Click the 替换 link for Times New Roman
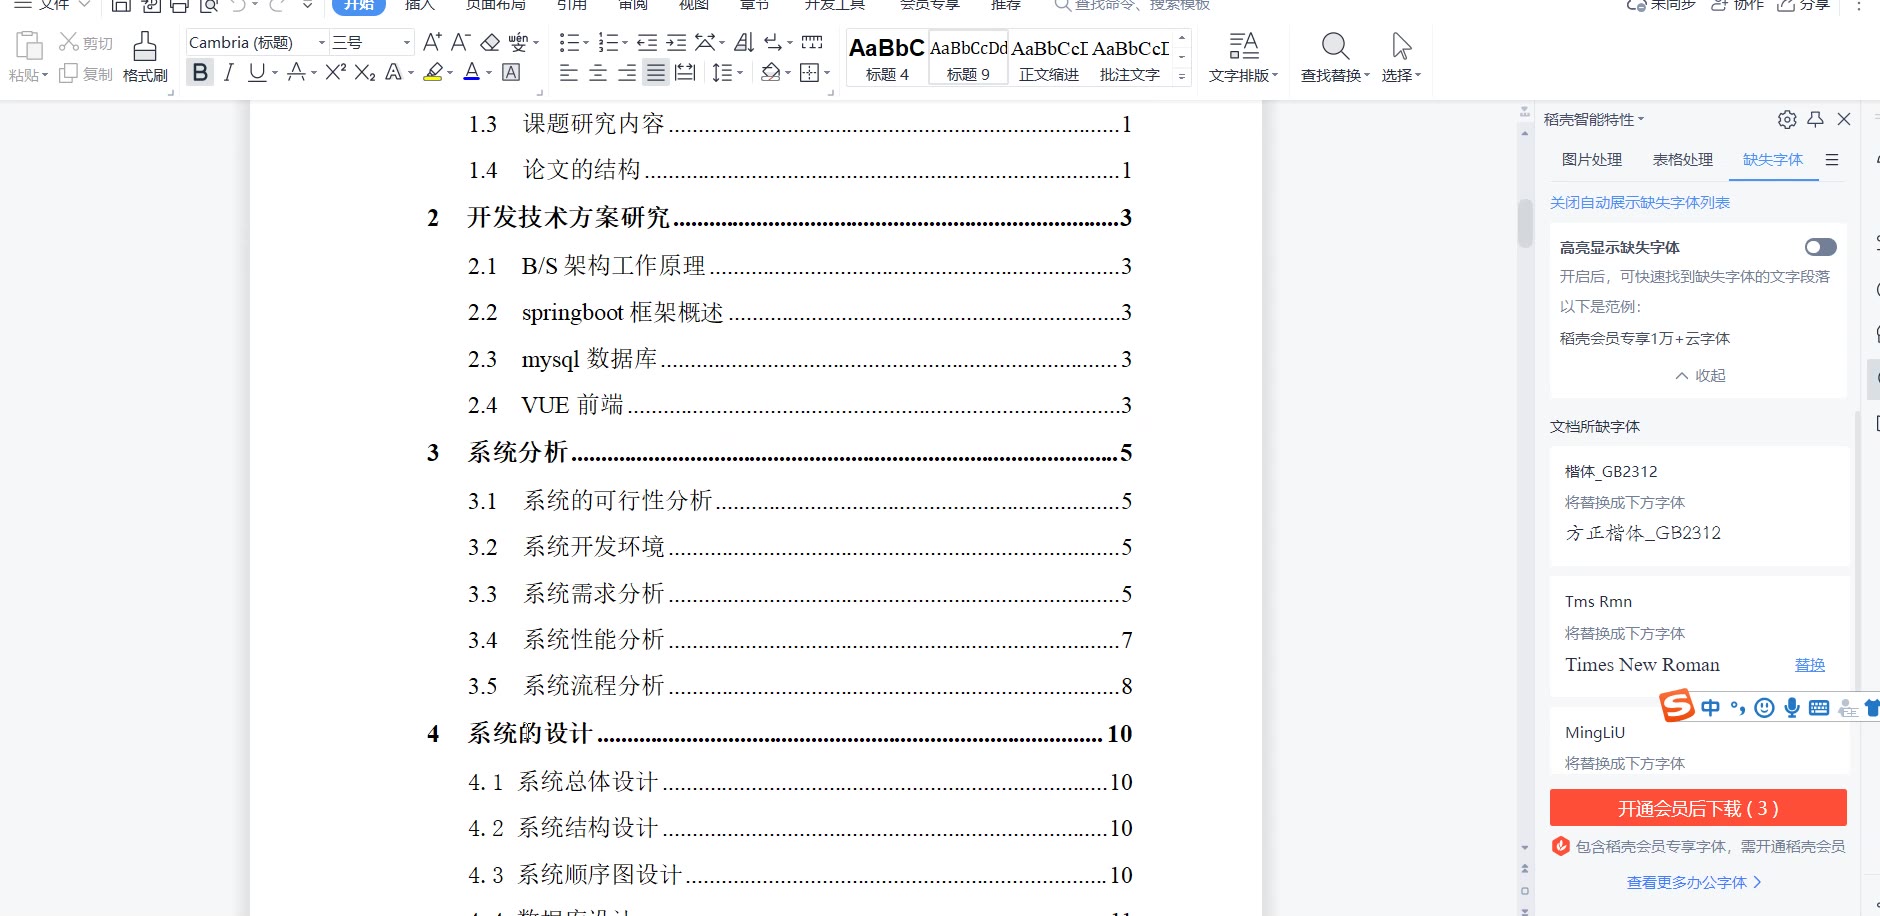The width and height of the screenshot is (1880, 916). pyautogui.click(x=1810, y=665)
